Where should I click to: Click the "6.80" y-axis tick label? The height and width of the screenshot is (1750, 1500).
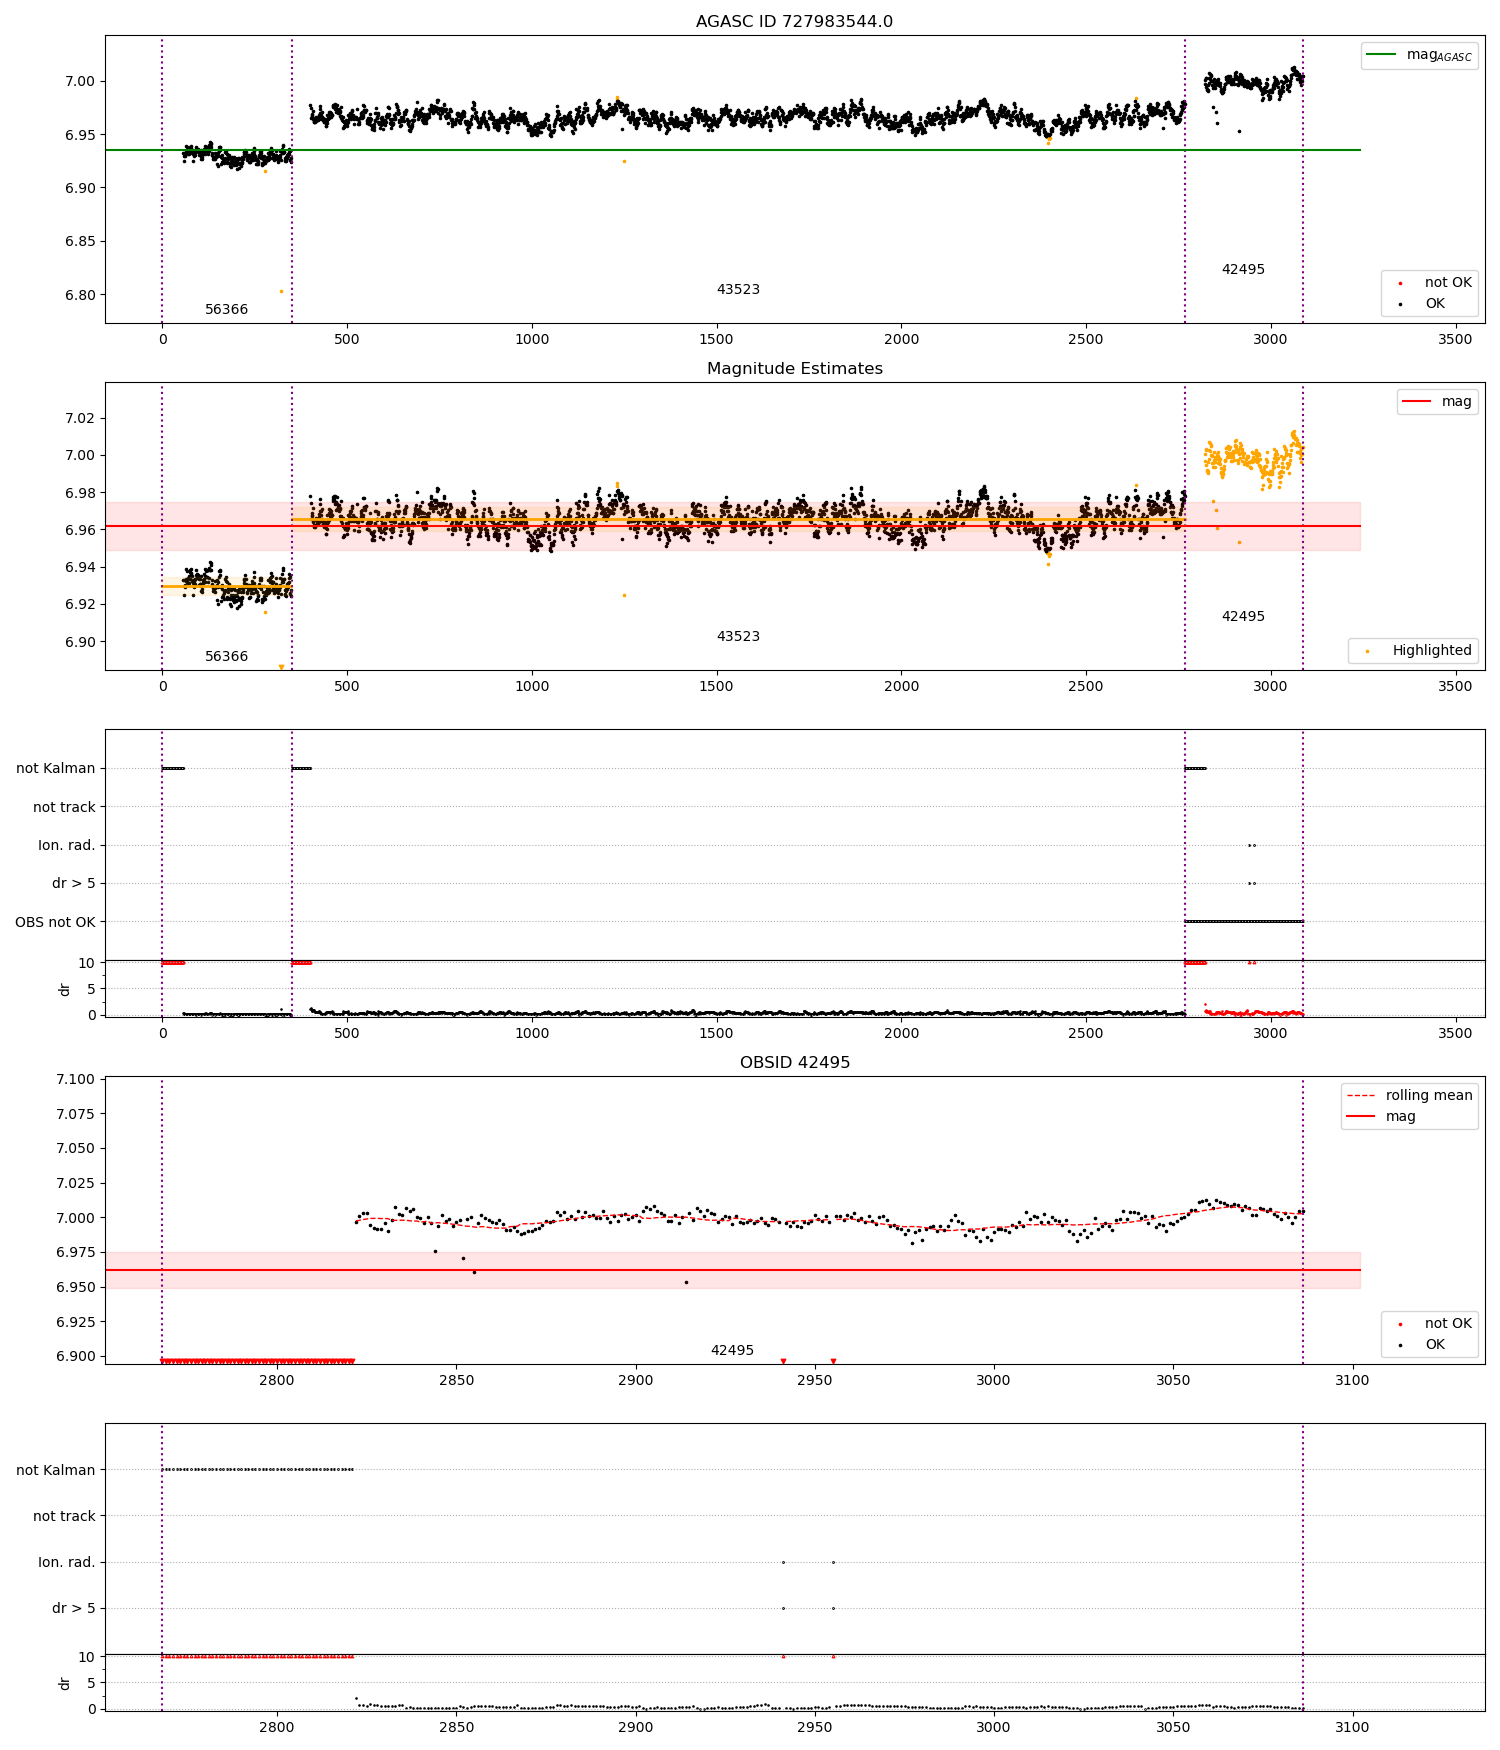click(x=80, y=295)
